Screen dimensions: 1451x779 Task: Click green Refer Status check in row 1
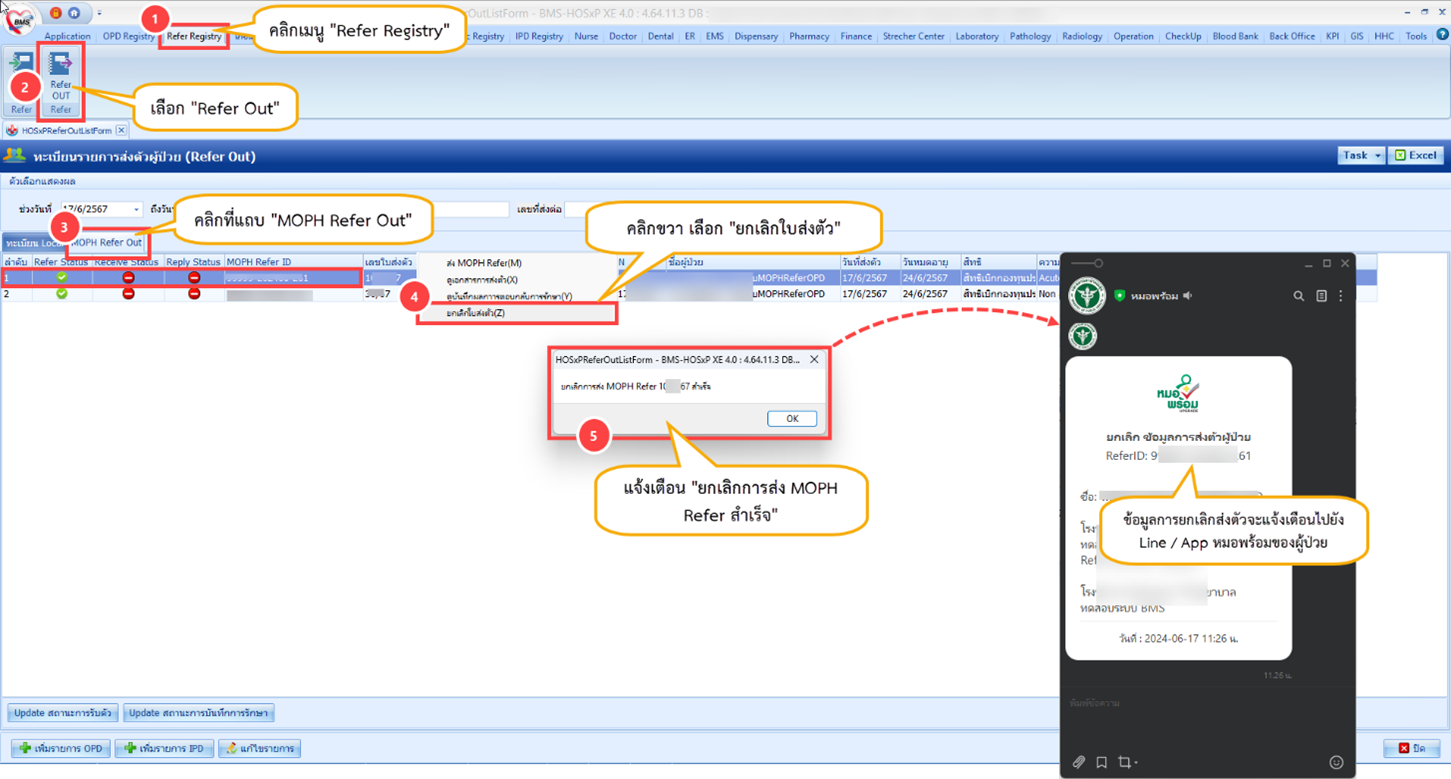click(x=61, y=278)
